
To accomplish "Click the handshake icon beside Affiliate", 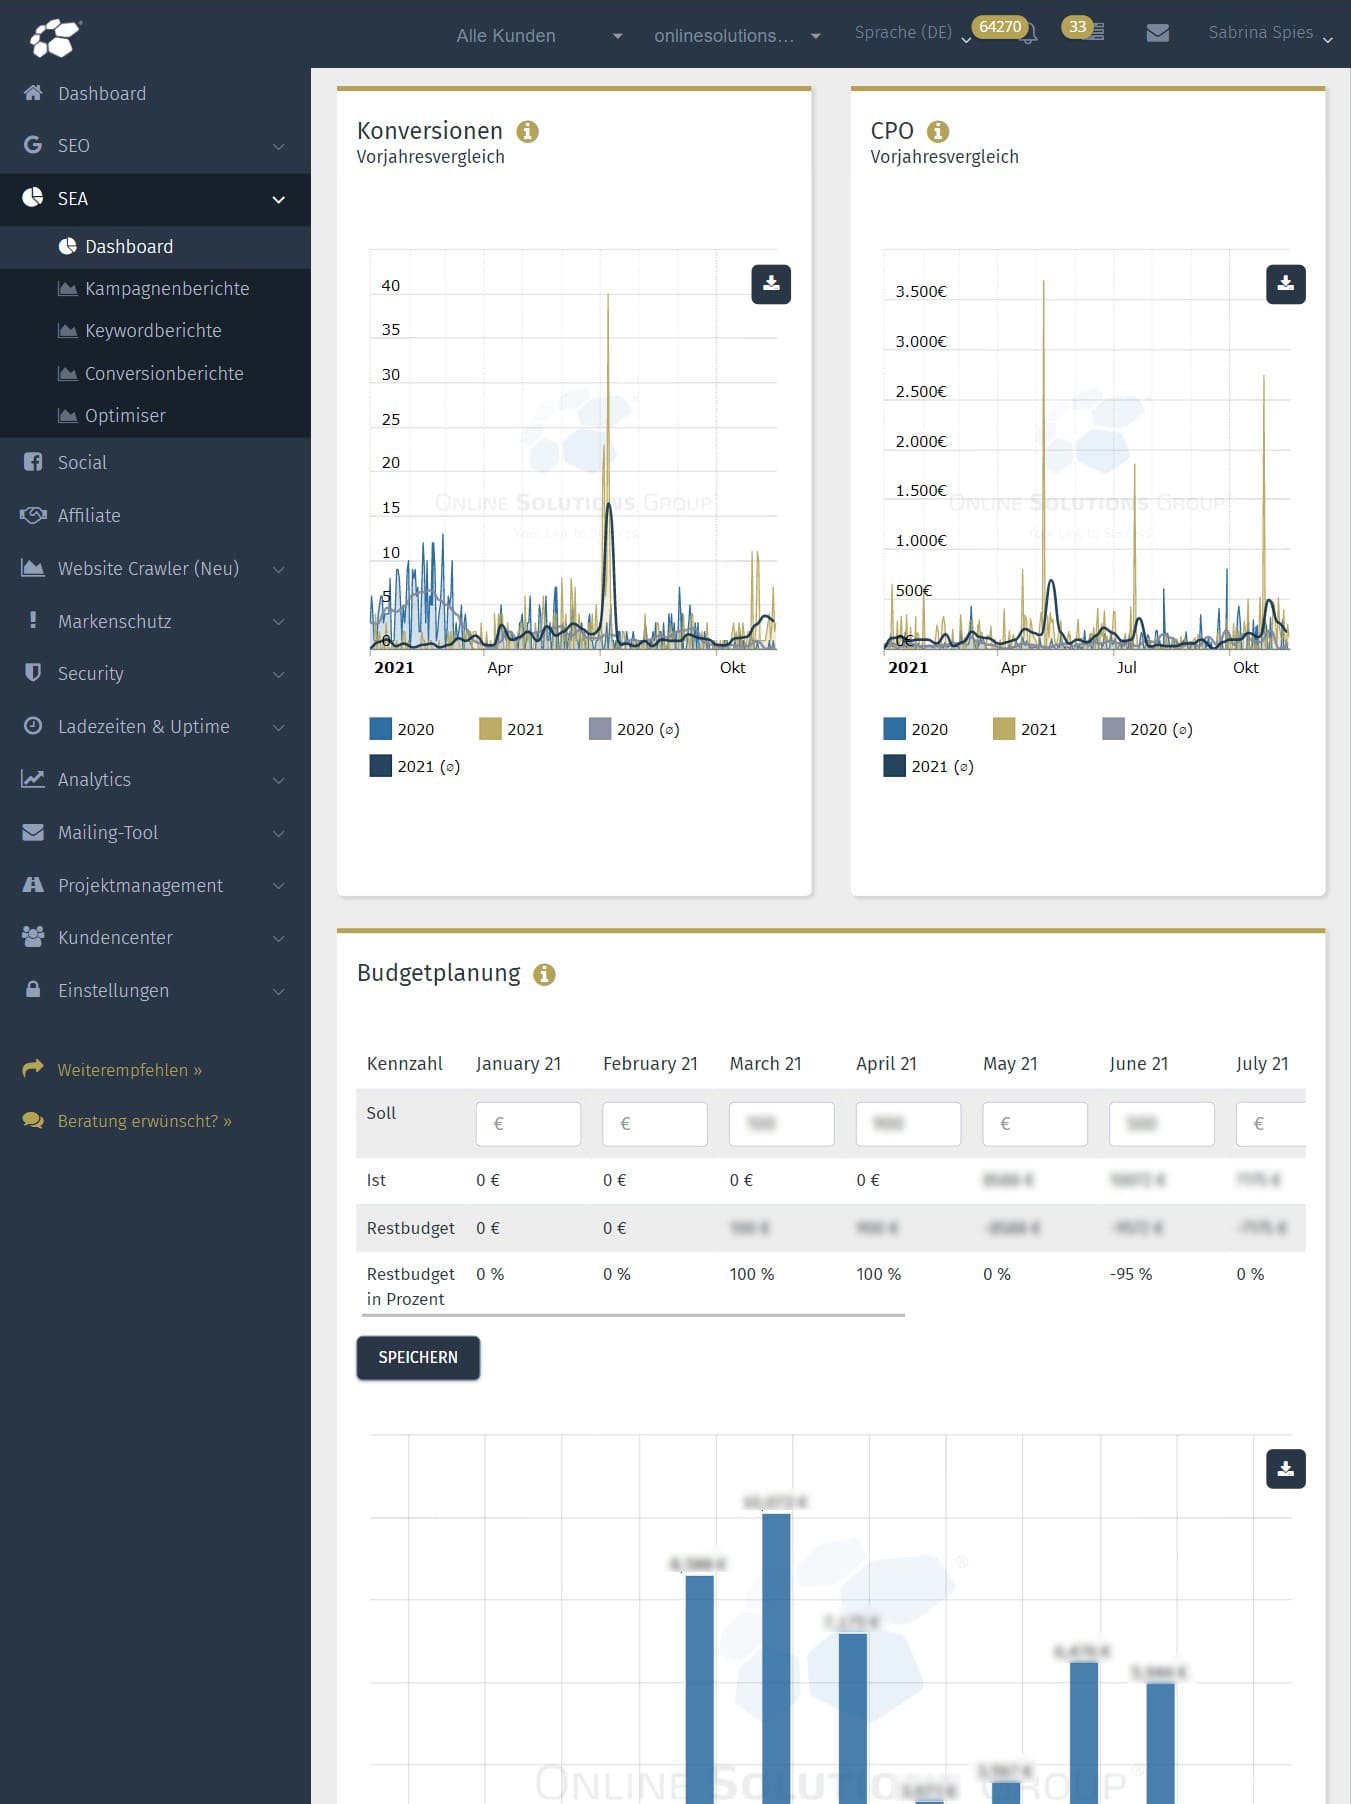I will point(33,515).
